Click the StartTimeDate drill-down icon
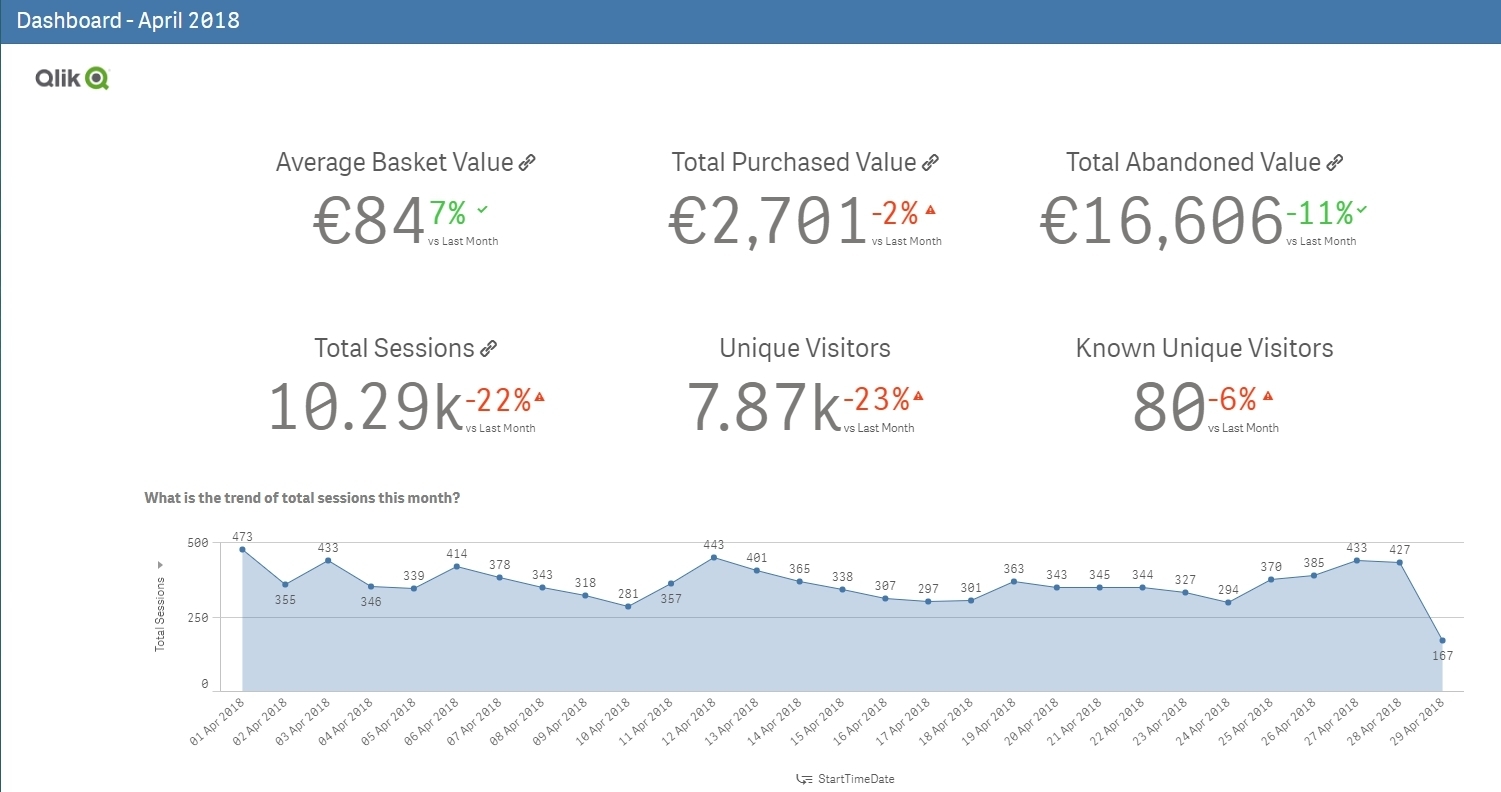Screen dimensions: 1501x792 pyautogui.click(x=803, y=778)
